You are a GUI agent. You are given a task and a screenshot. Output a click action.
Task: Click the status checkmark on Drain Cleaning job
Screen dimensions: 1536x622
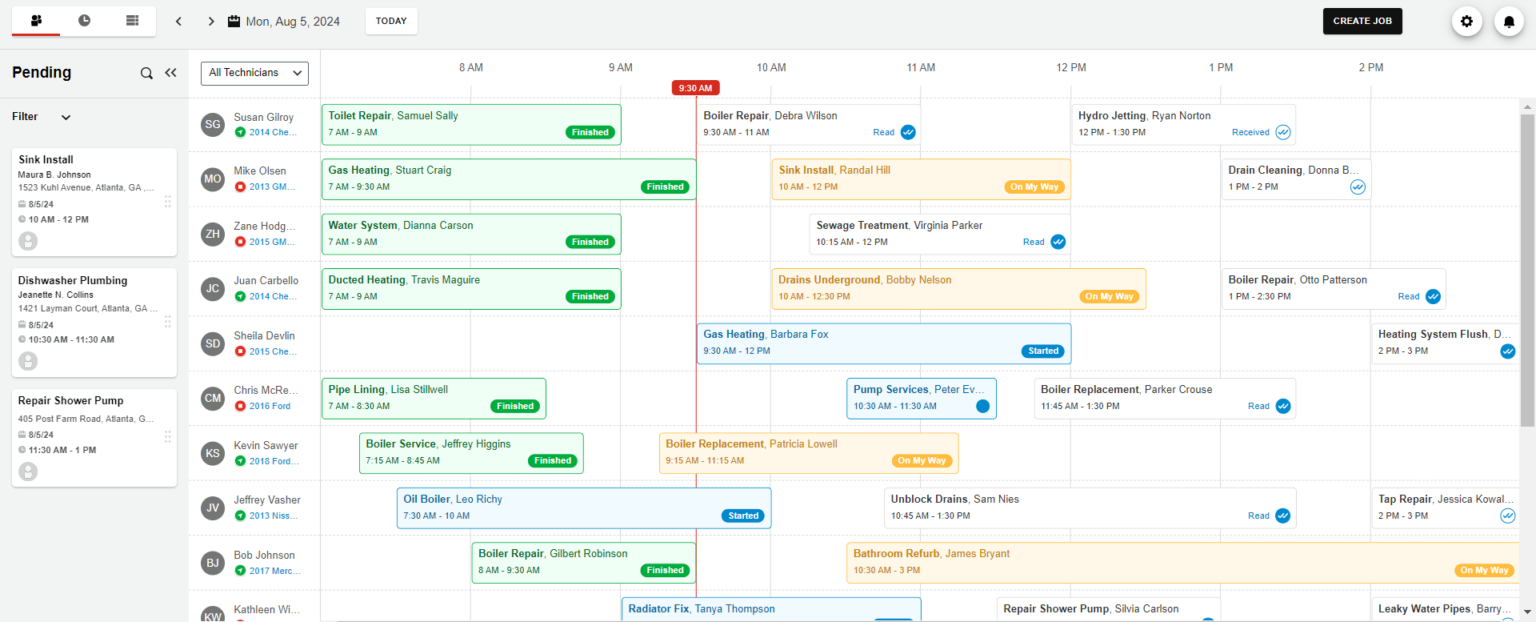(x=1358, y=187)
